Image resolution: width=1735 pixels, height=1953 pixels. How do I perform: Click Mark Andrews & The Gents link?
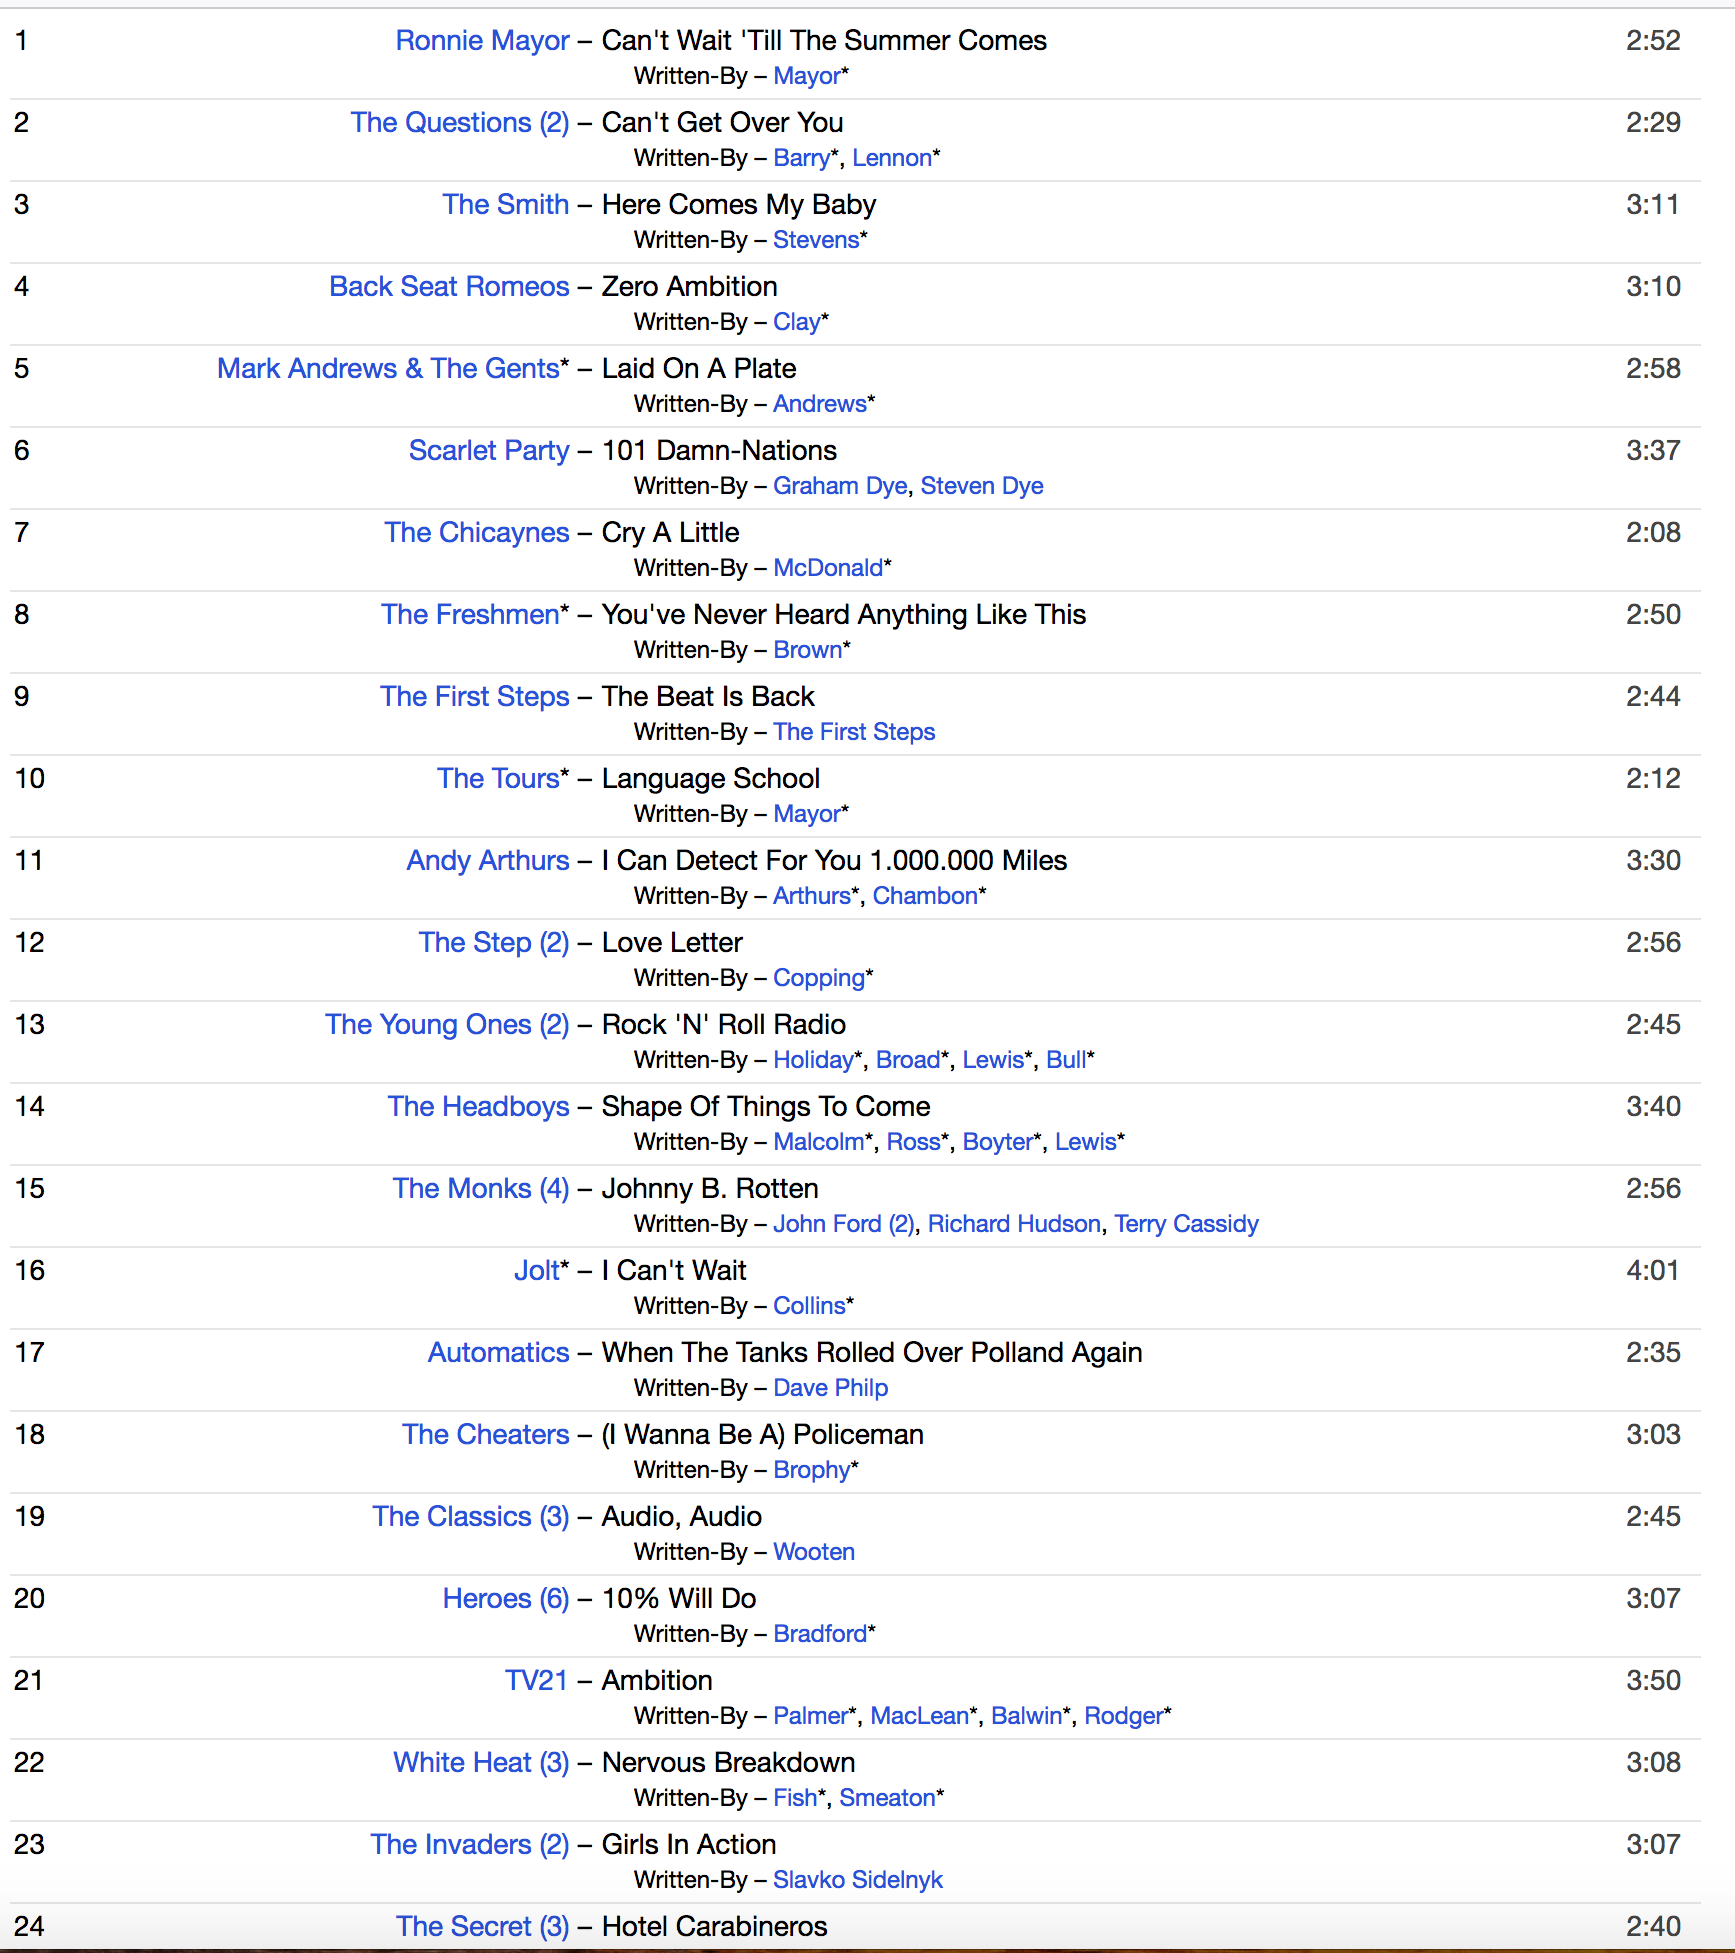(388, 369)
